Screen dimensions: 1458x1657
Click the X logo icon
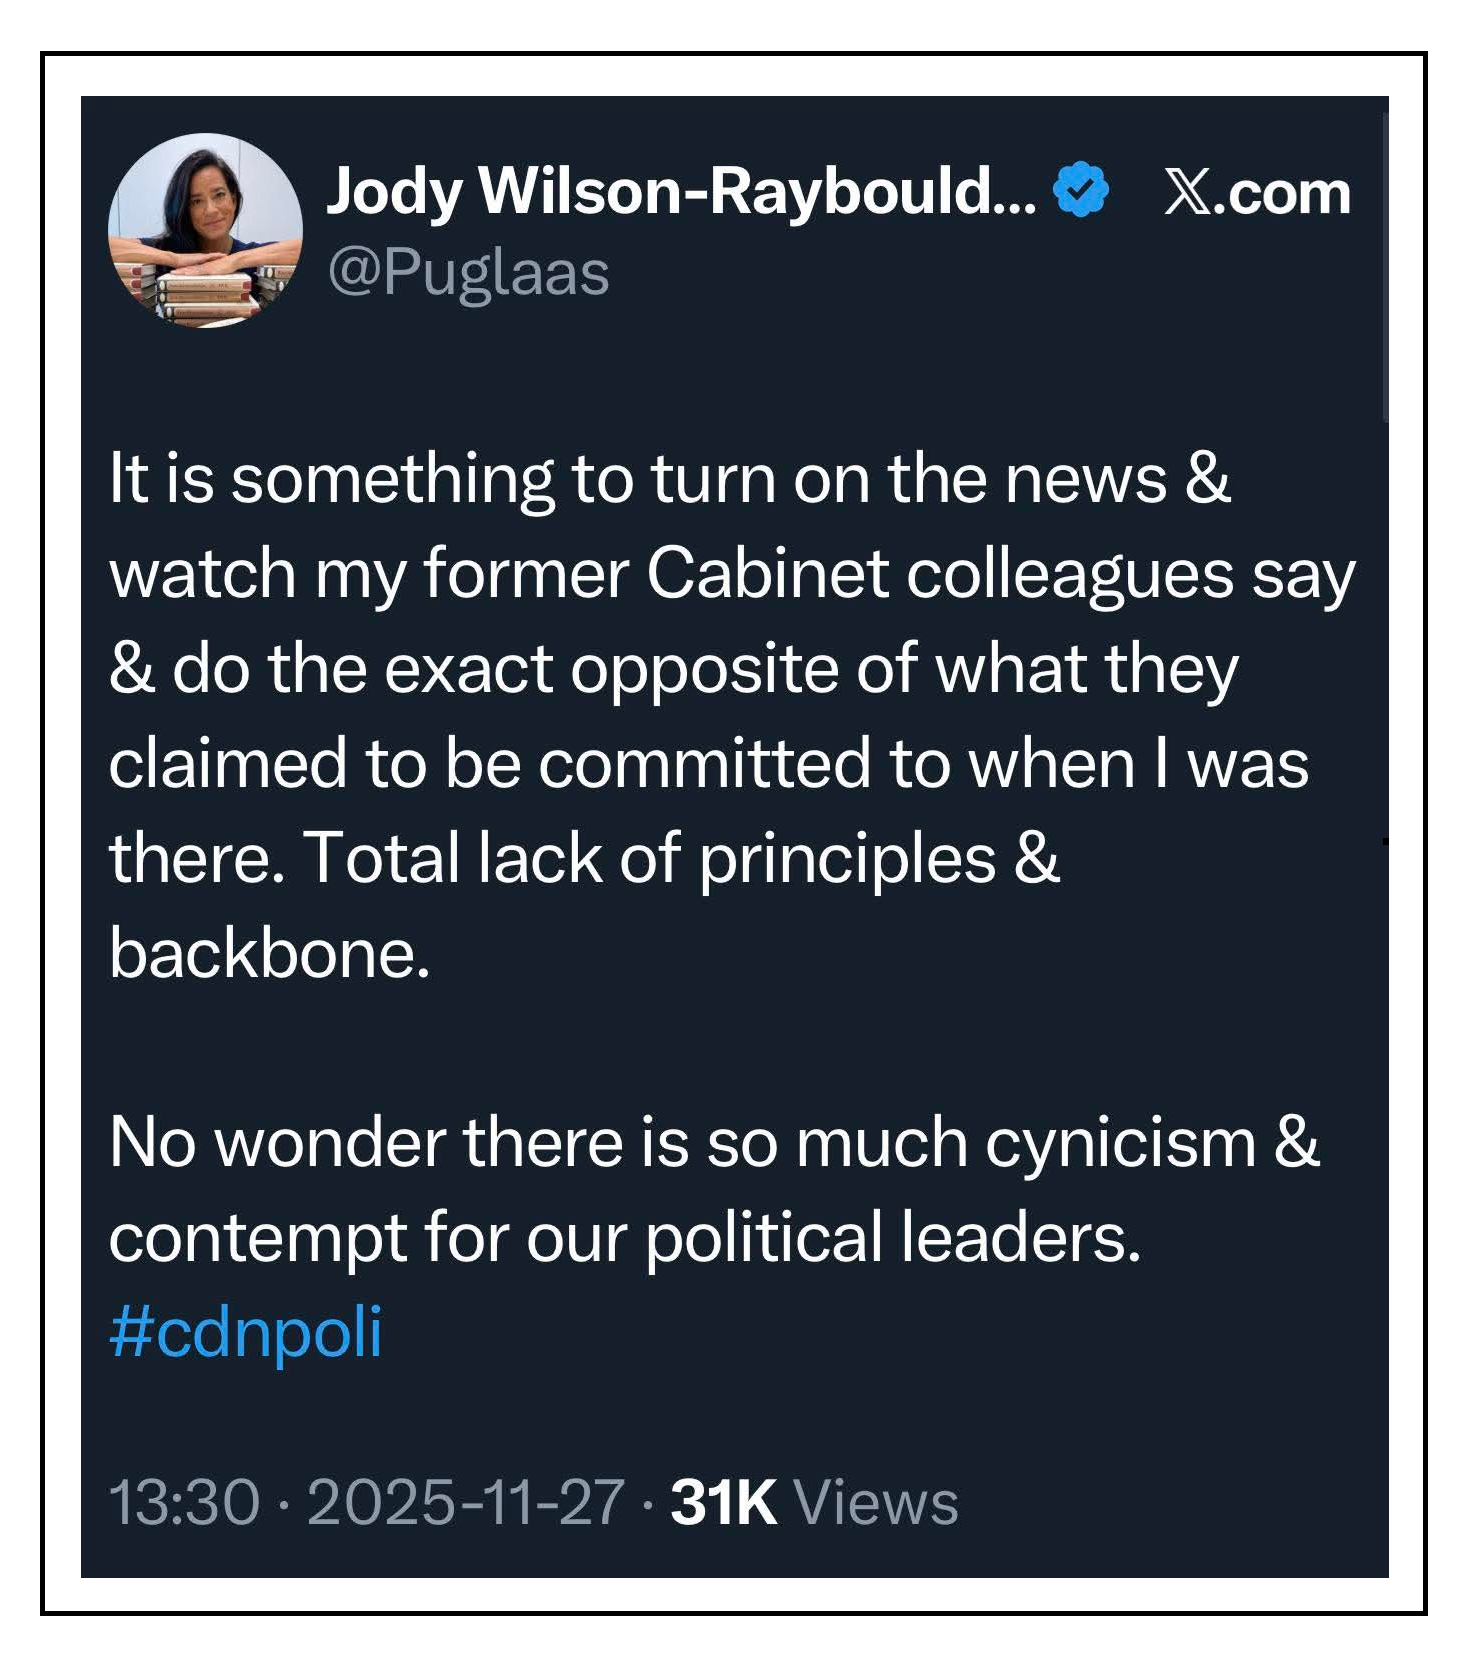[x=1187, y=192]
